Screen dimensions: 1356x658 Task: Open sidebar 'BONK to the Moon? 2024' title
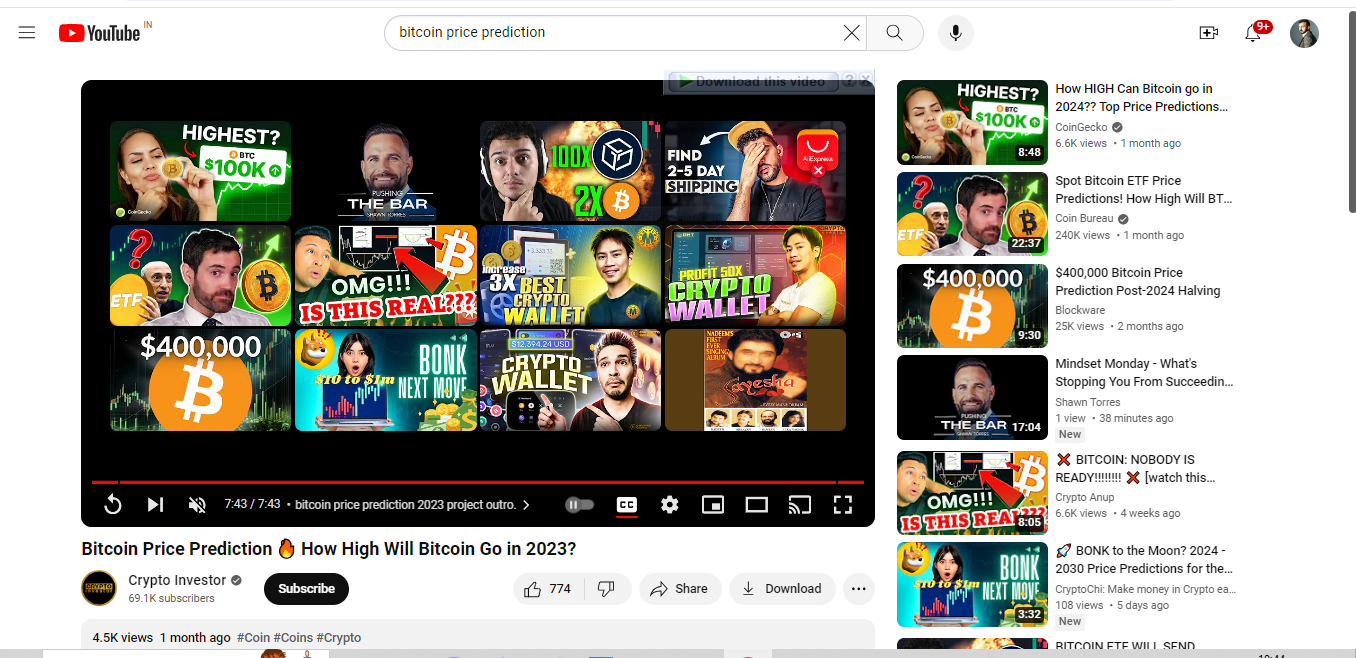[x=1144, y=560]
